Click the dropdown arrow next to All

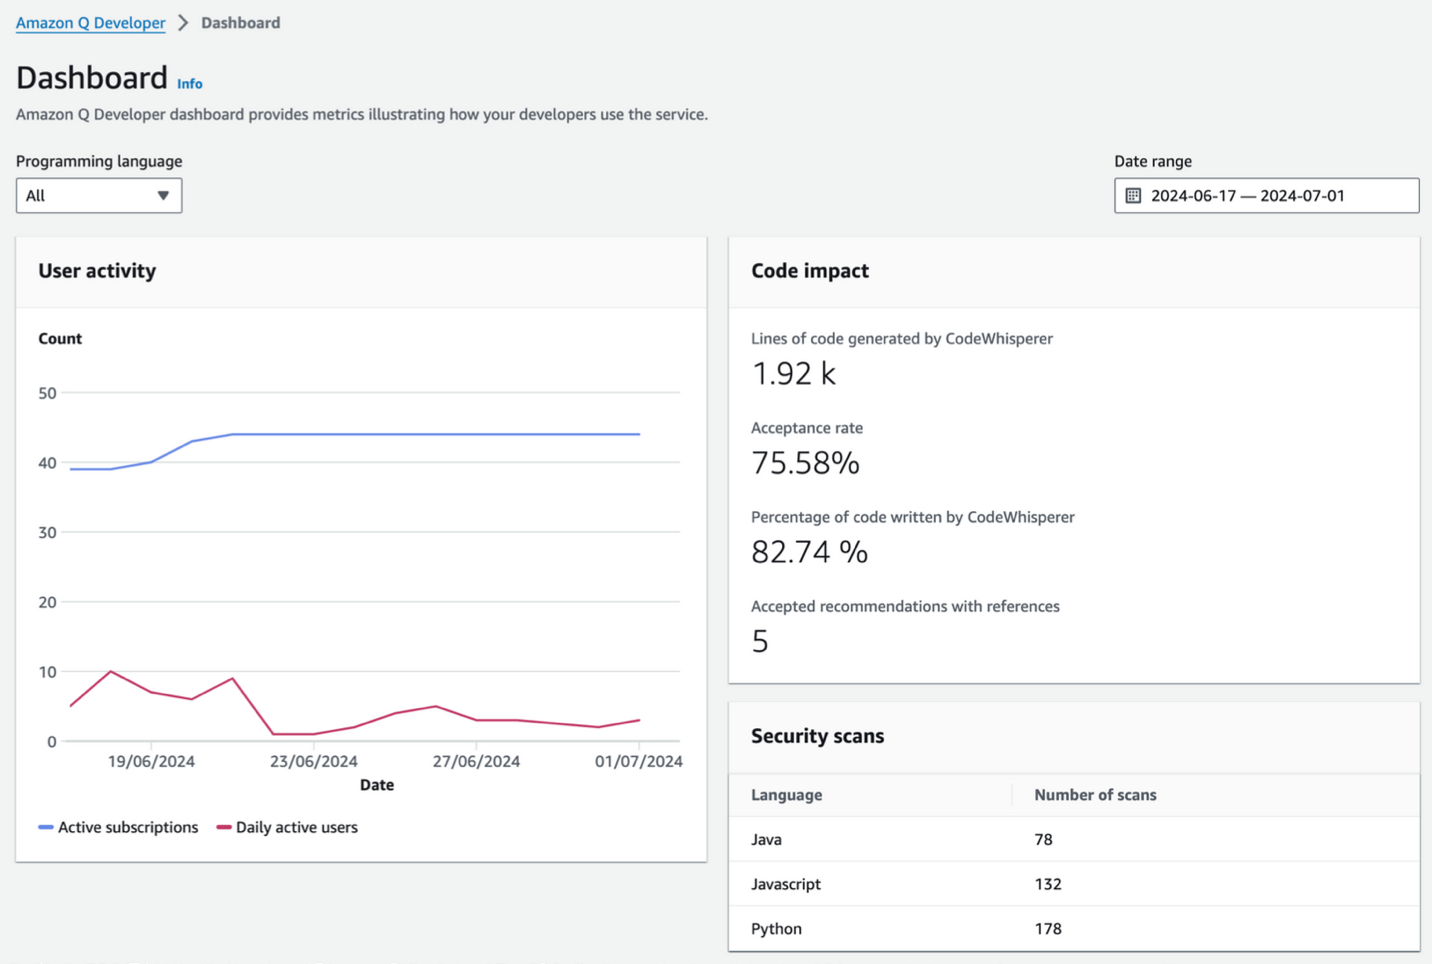pos(163,196)
